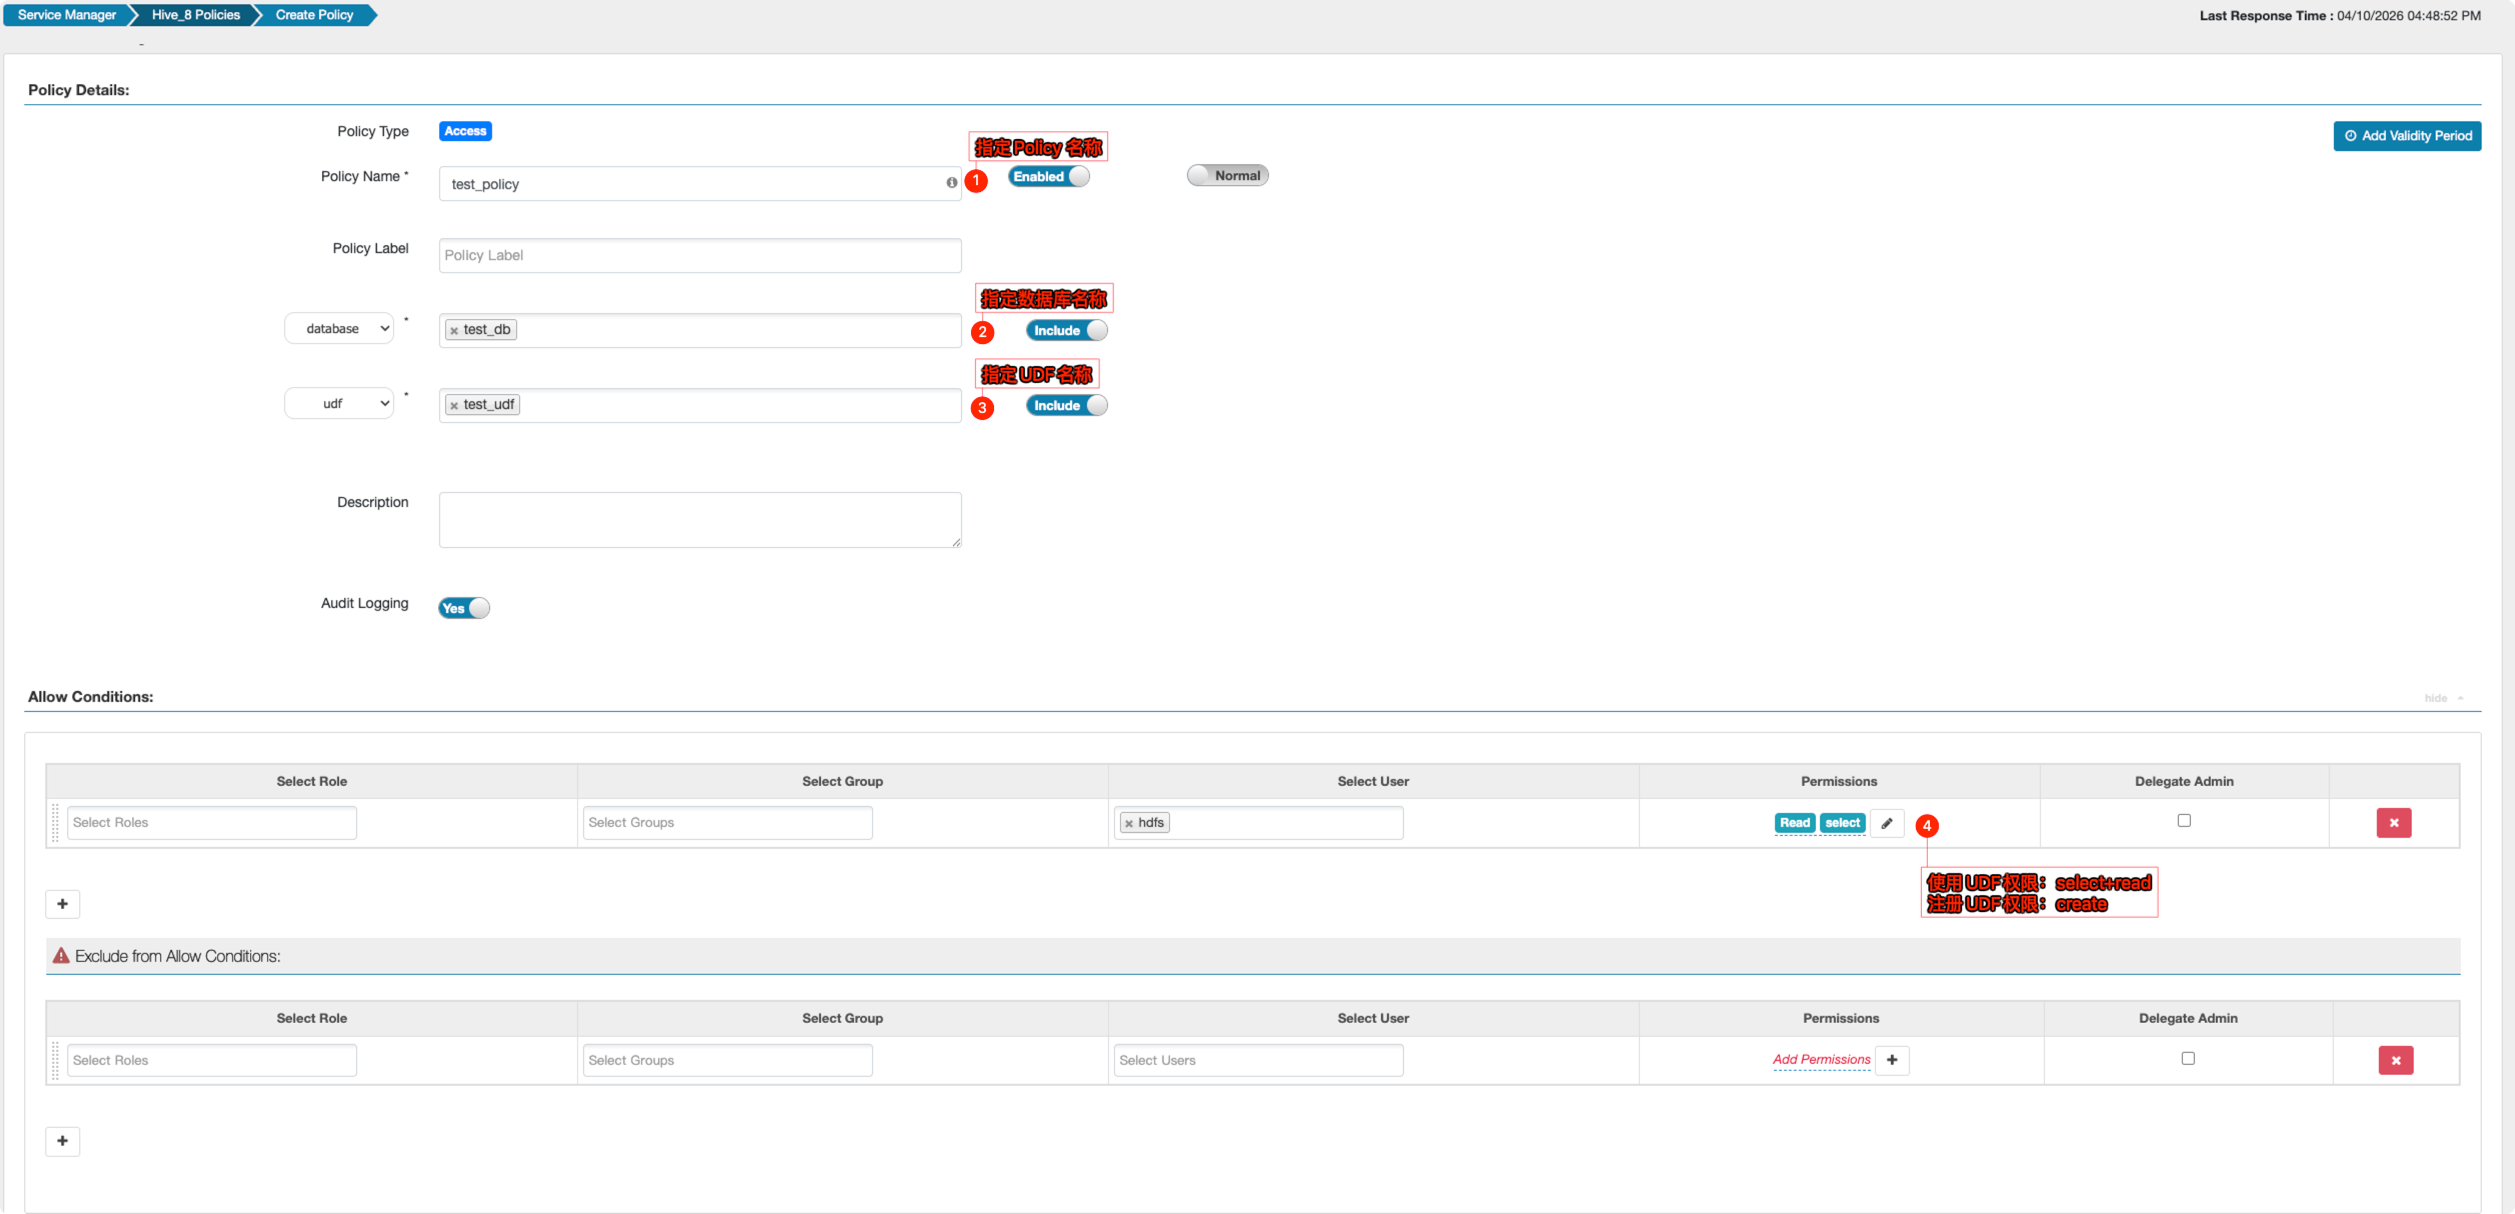
Task: Edit permissions with pencil icon for hdfs
Action: click(x=1886, y=823)
